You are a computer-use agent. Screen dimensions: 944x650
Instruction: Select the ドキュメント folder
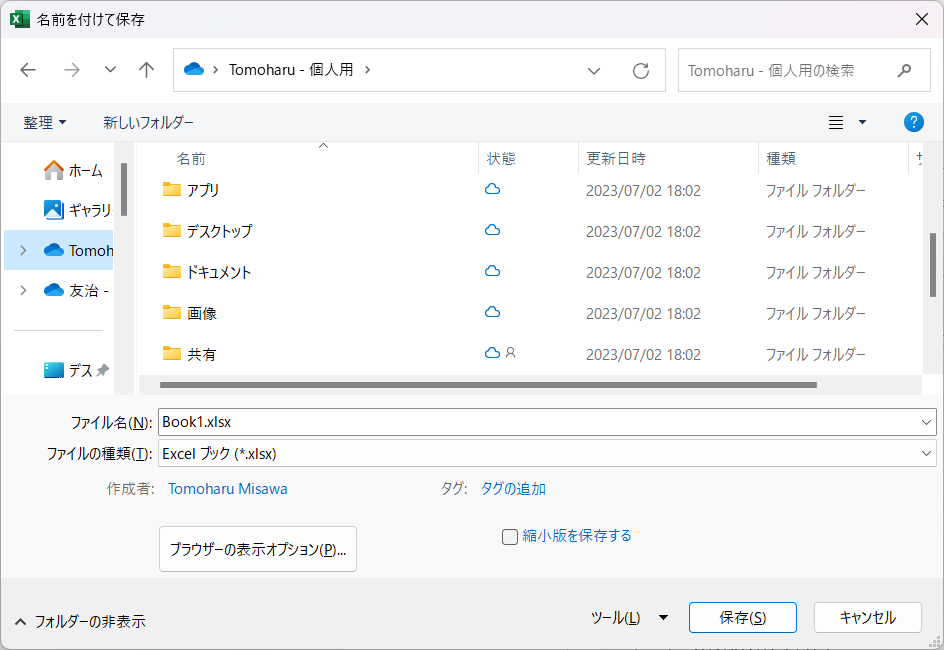pos(207,272)
